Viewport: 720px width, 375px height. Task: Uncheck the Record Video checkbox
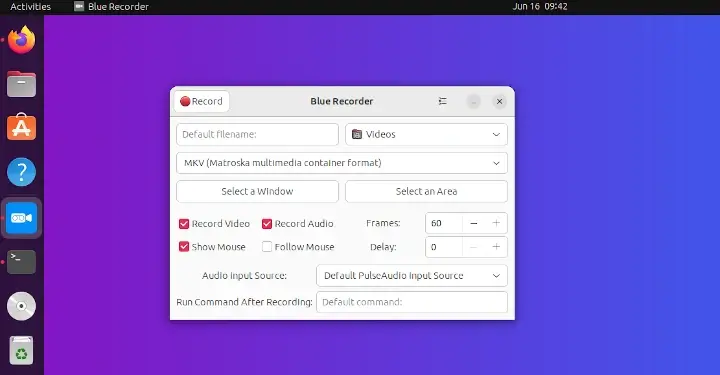point(184,224)
